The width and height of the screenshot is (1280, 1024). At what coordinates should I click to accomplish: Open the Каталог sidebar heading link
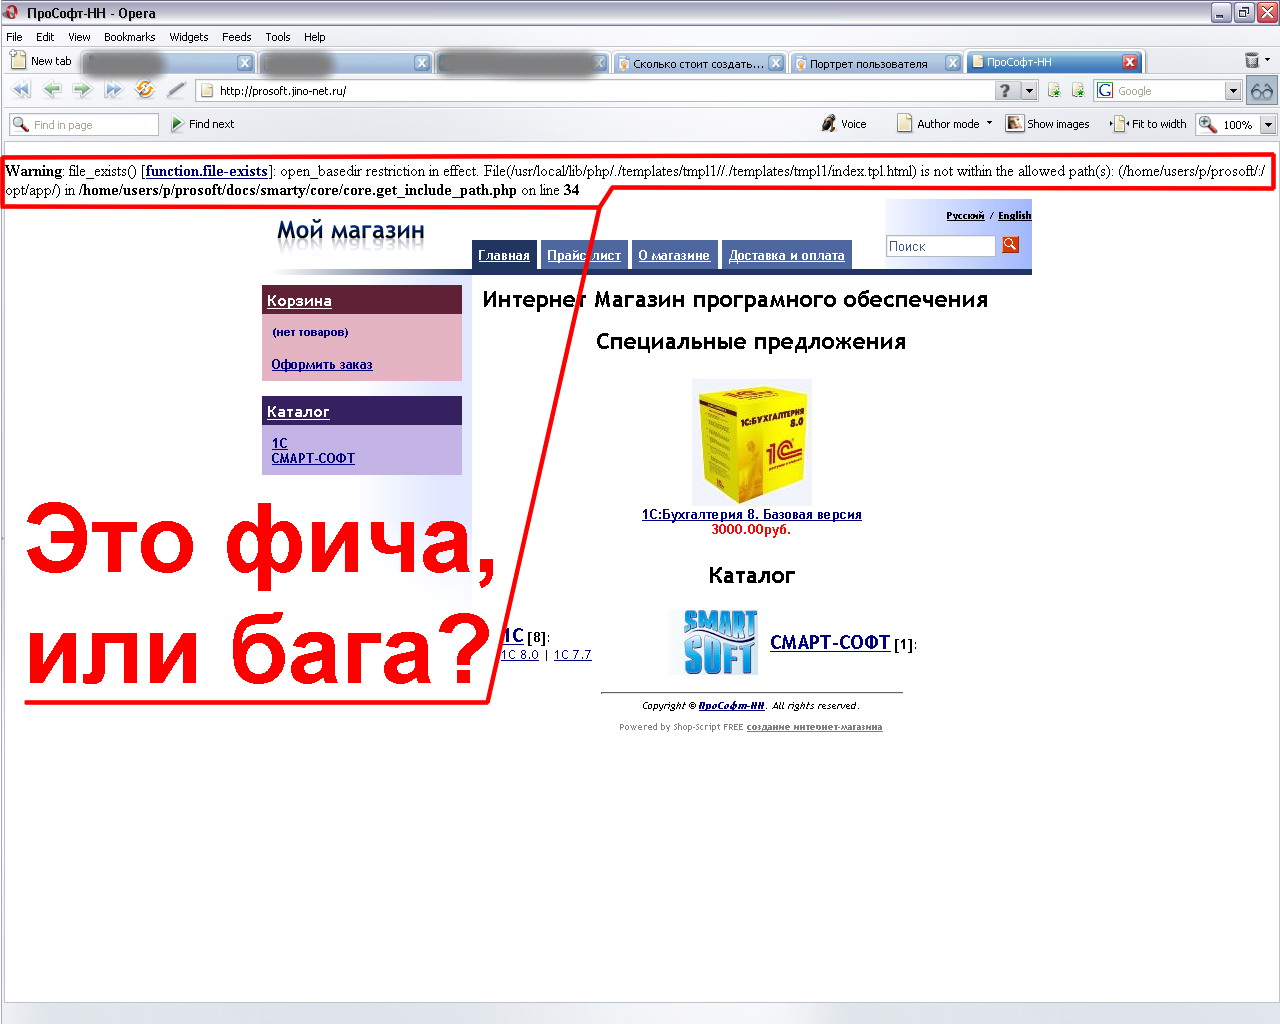pos(298,412)
